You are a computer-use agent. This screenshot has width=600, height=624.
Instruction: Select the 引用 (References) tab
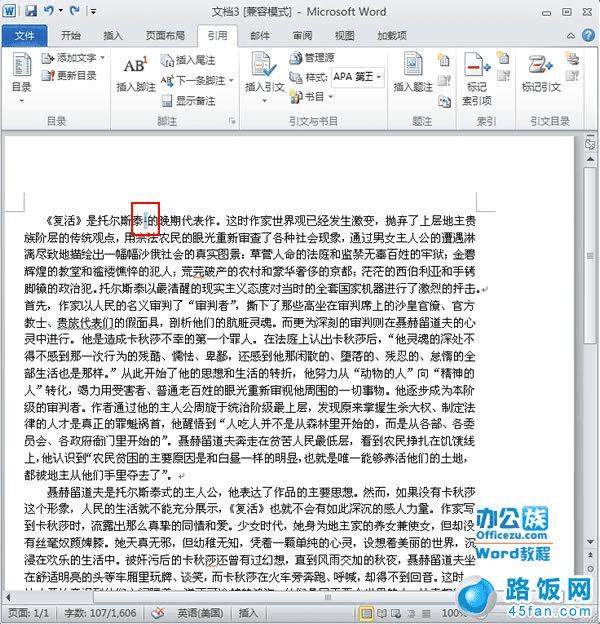(x=217, y=36)
